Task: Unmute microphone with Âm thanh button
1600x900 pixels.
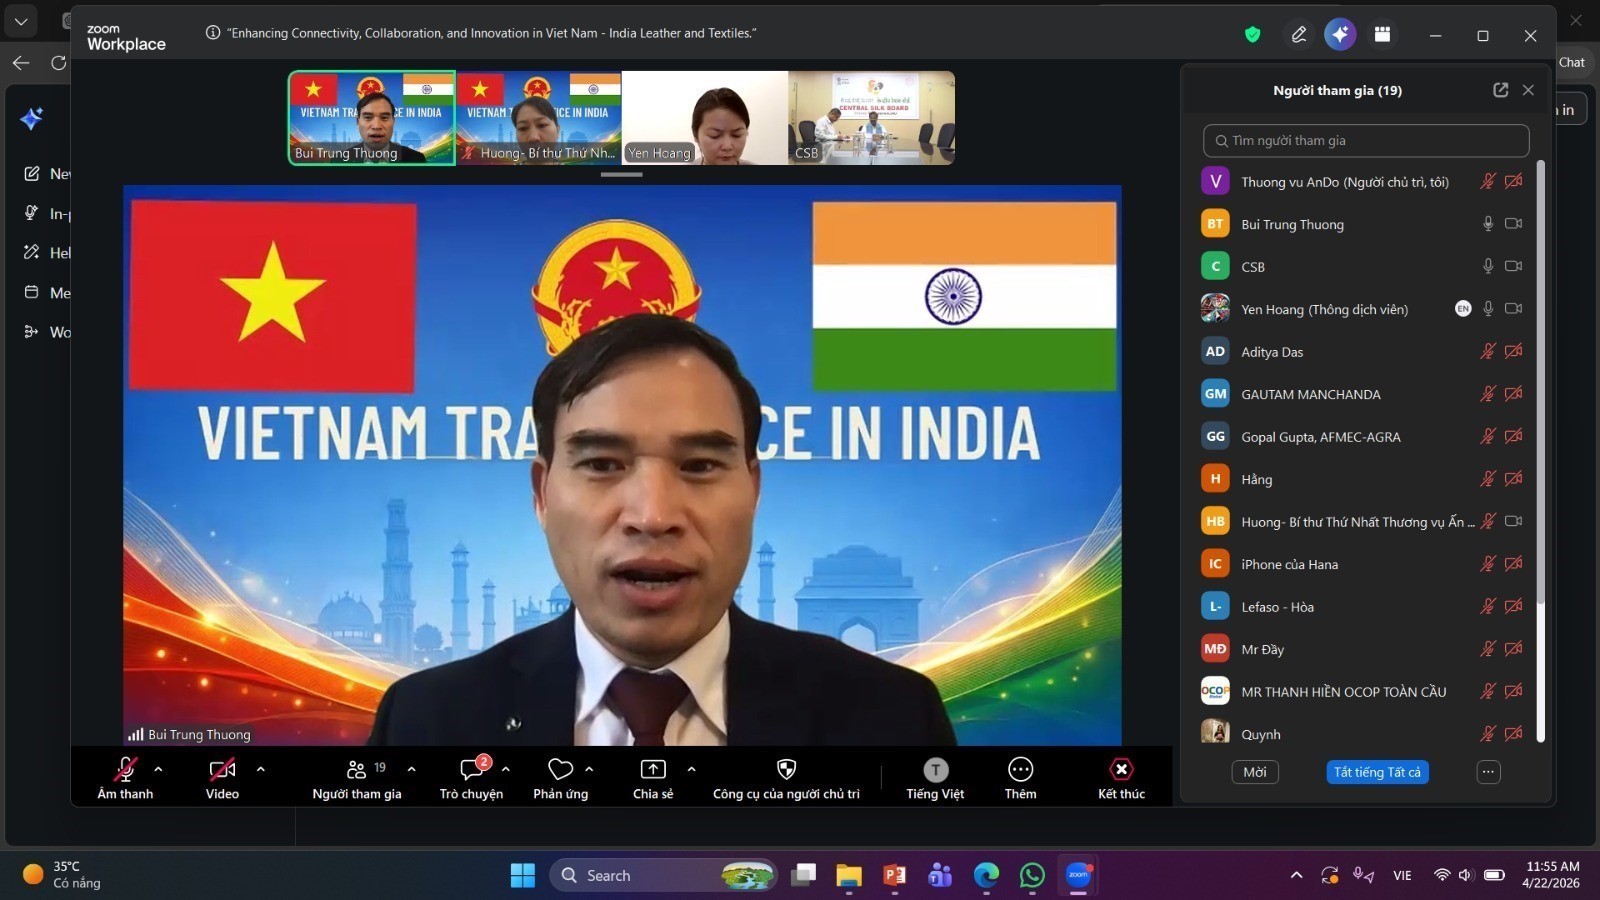Action: (x=125, y=770)
